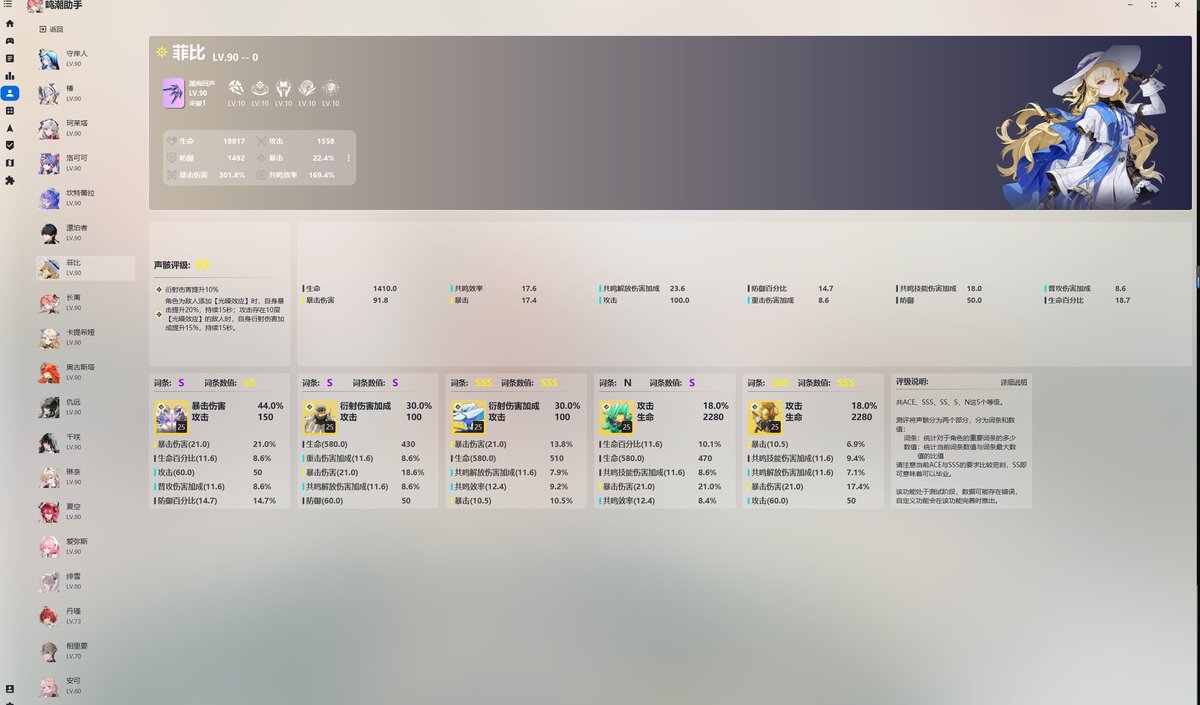1200x705 pixels.
Task: Select character 洛可可 in the list
Action: coord(86,163)
